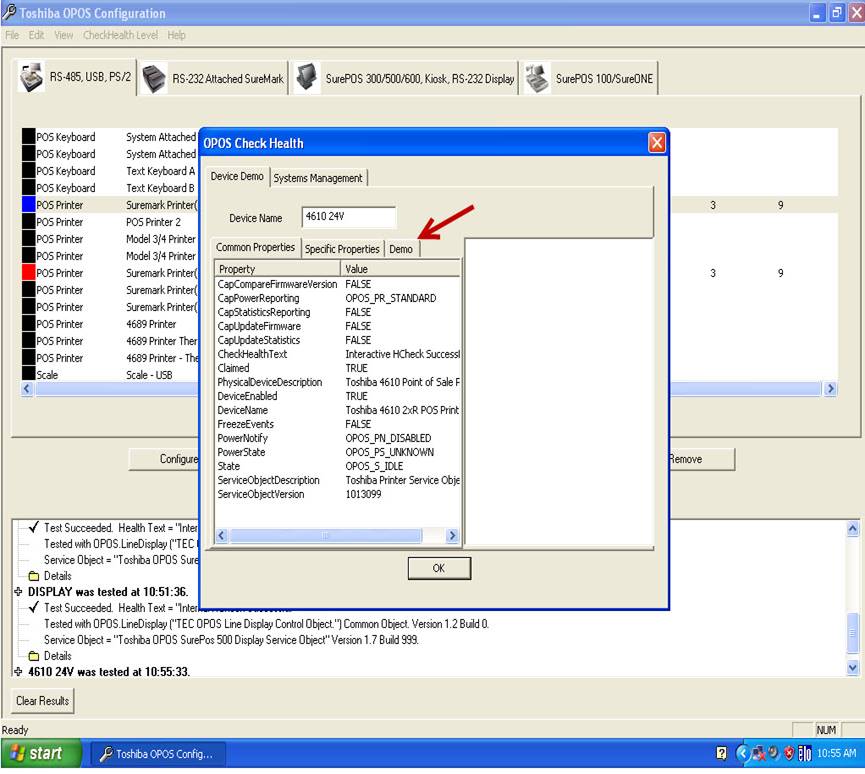The height and width of the screenshot is (774, 865).
Task: Click the Details folder icon under DISPLAY test
Action: click(x=34, y=656)
